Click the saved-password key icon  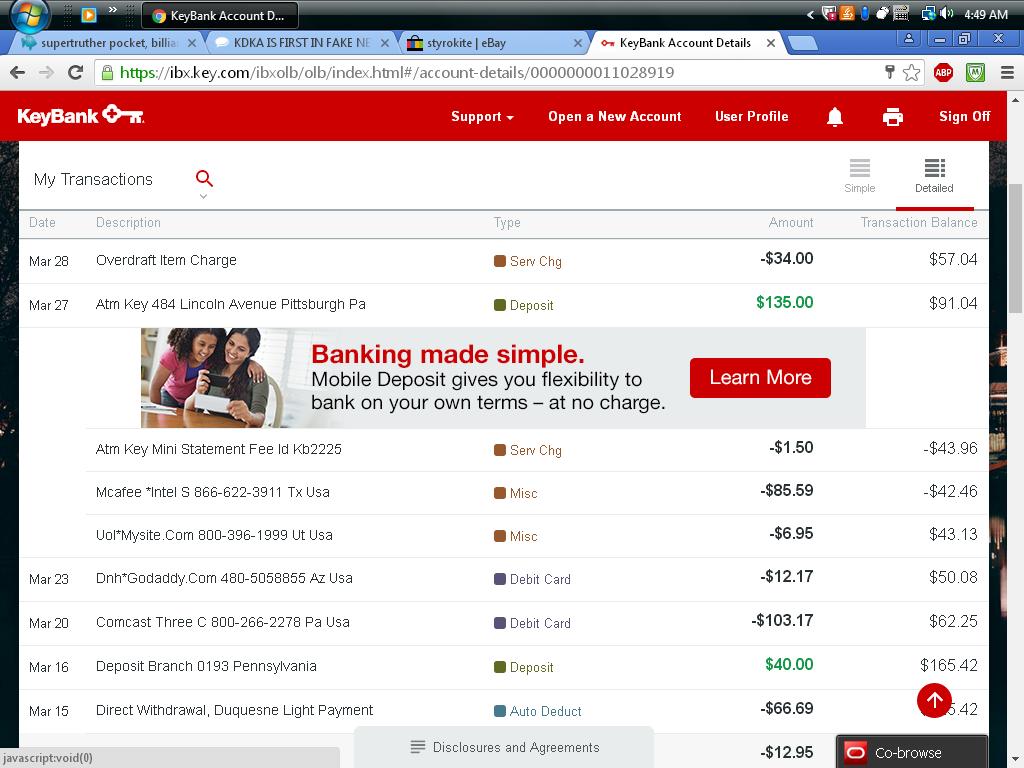(x=889, y=72)
